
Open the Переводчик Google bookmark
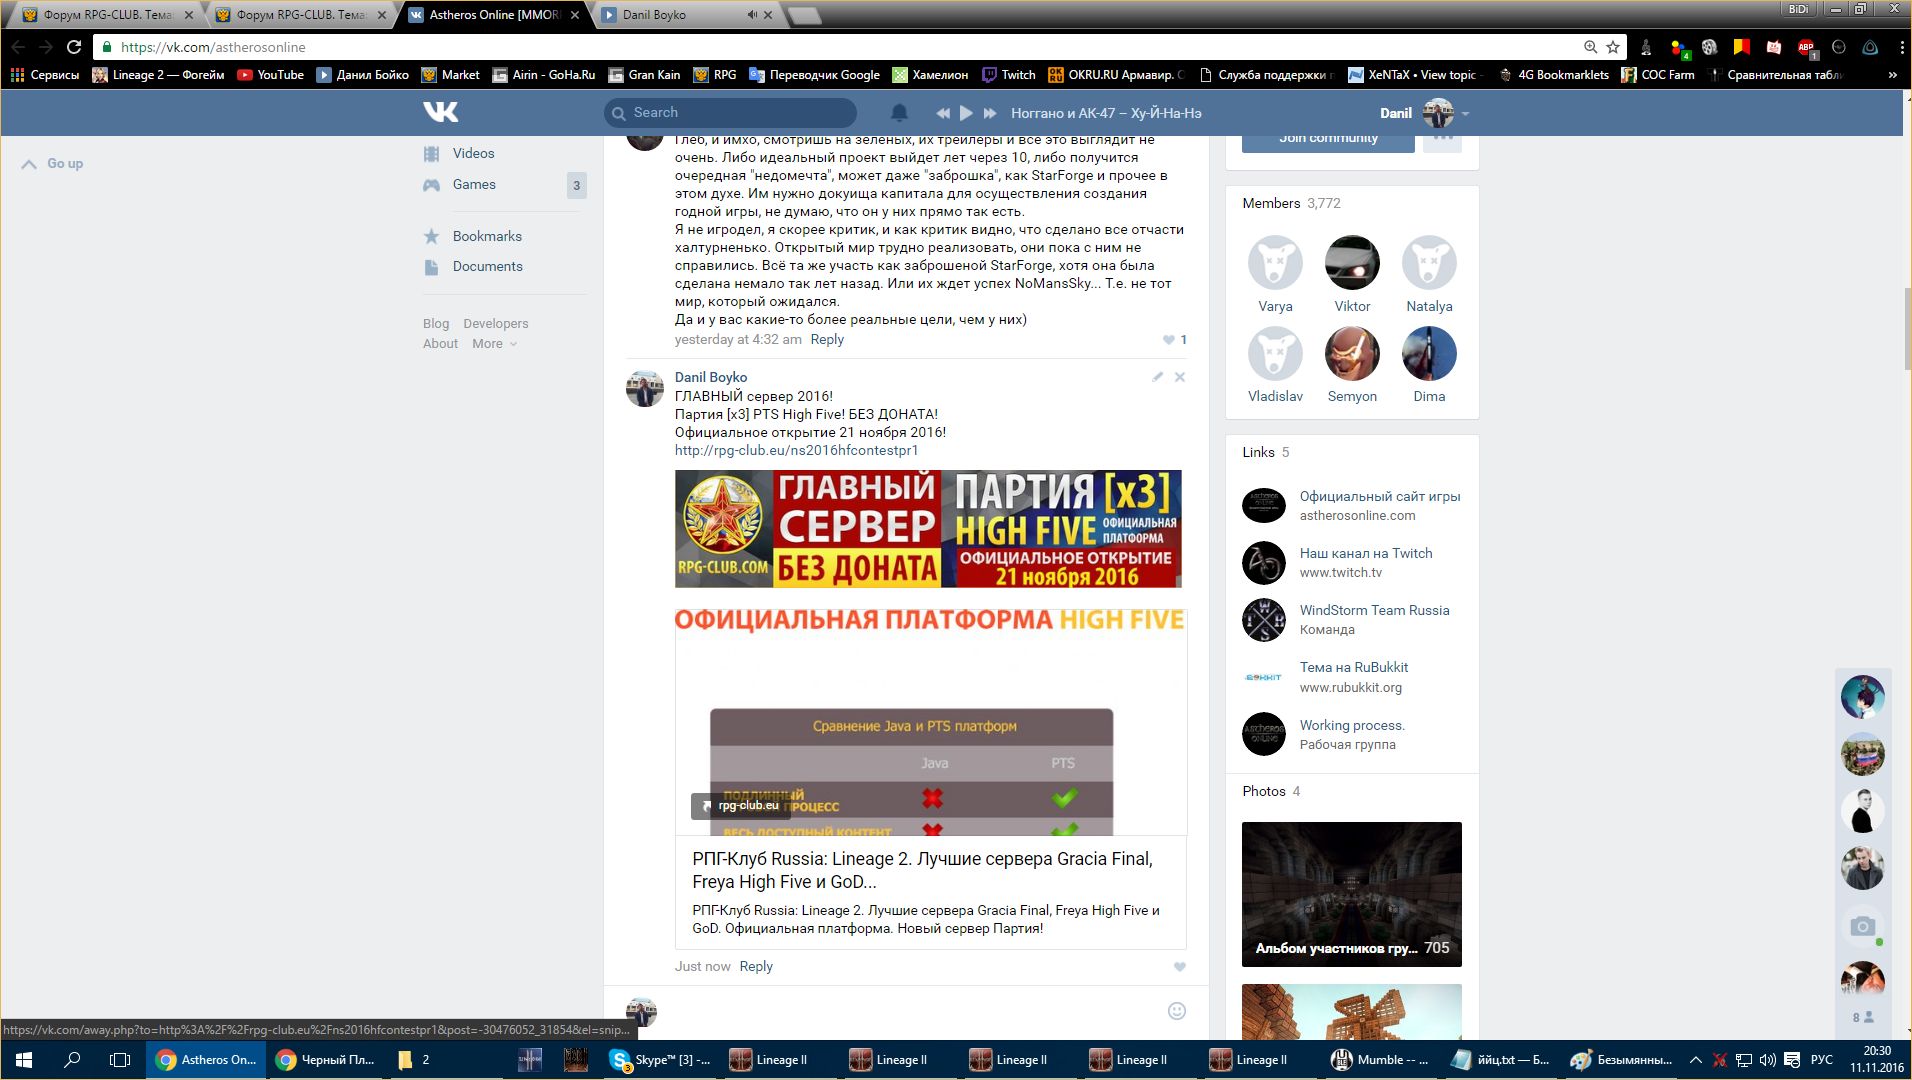click(x=814, y=75)
